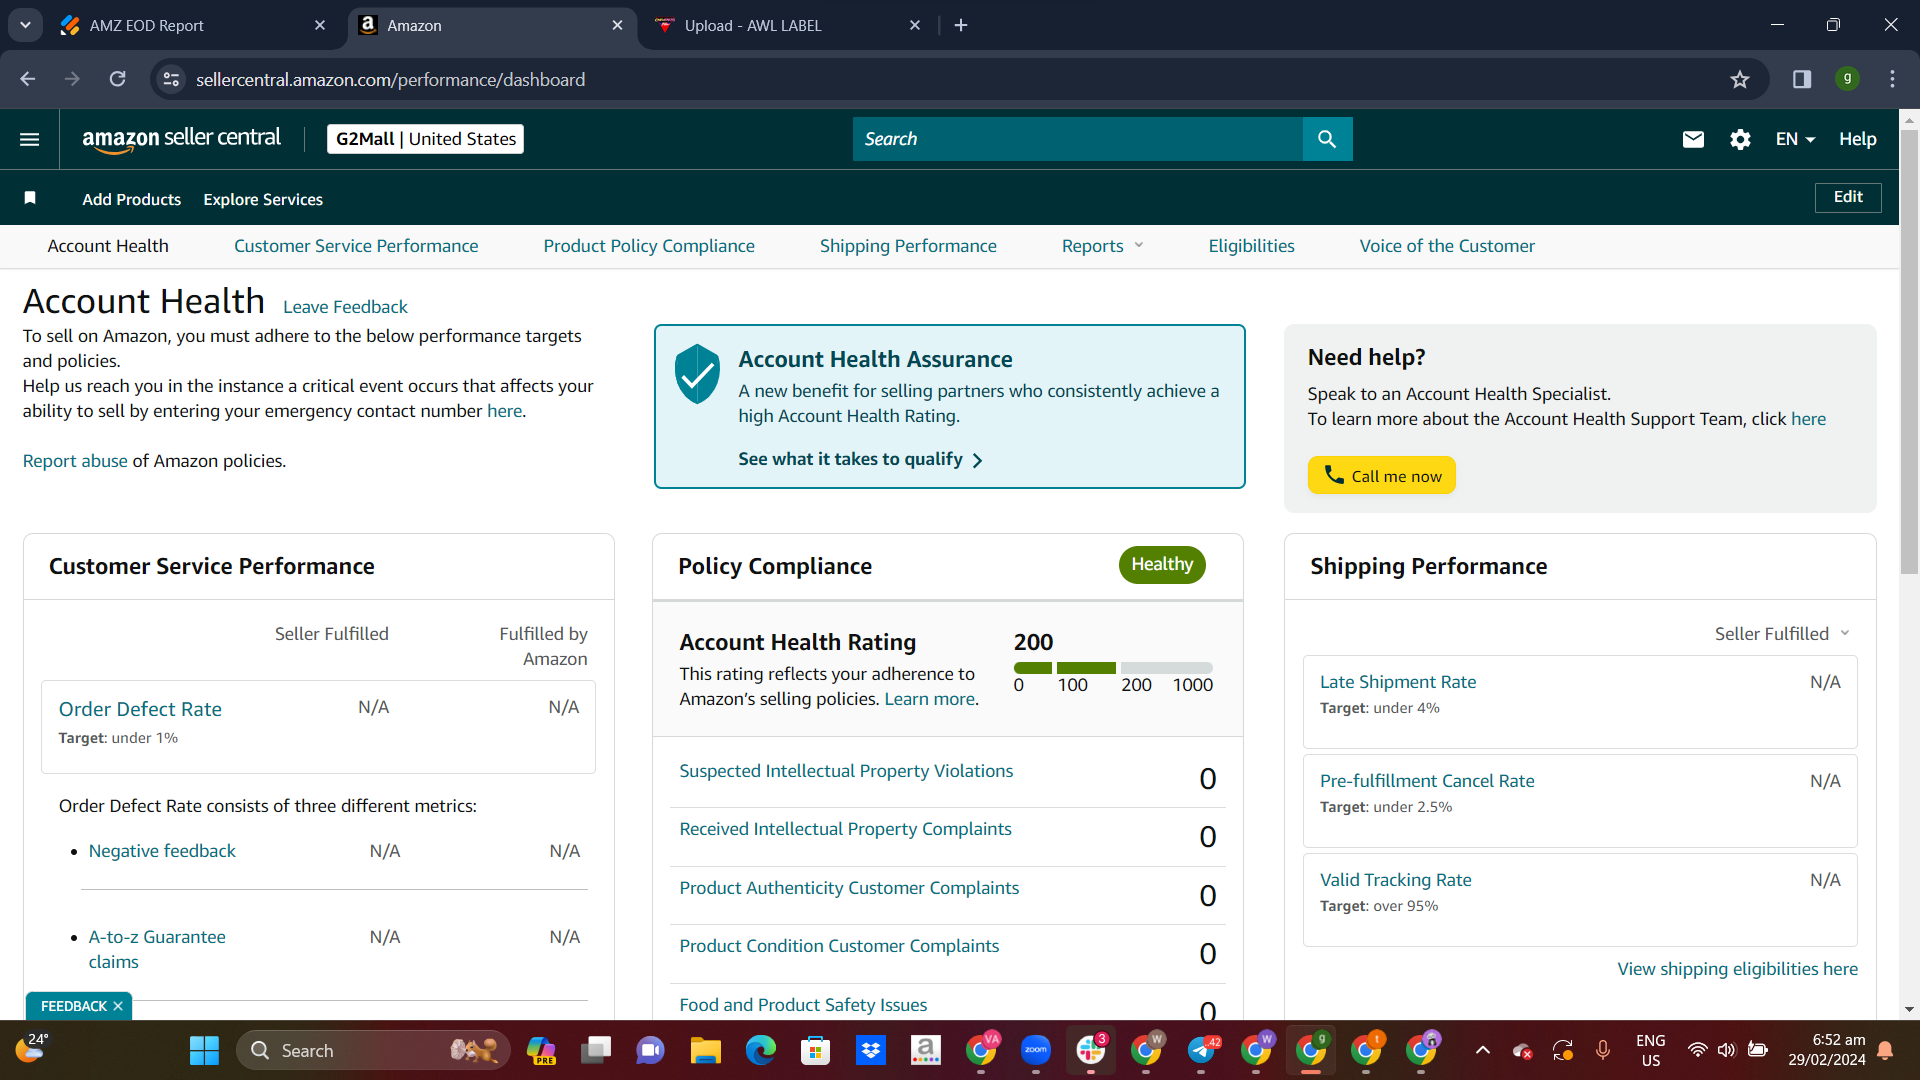Open Zoom from the taskbar

[1036, 1050]
